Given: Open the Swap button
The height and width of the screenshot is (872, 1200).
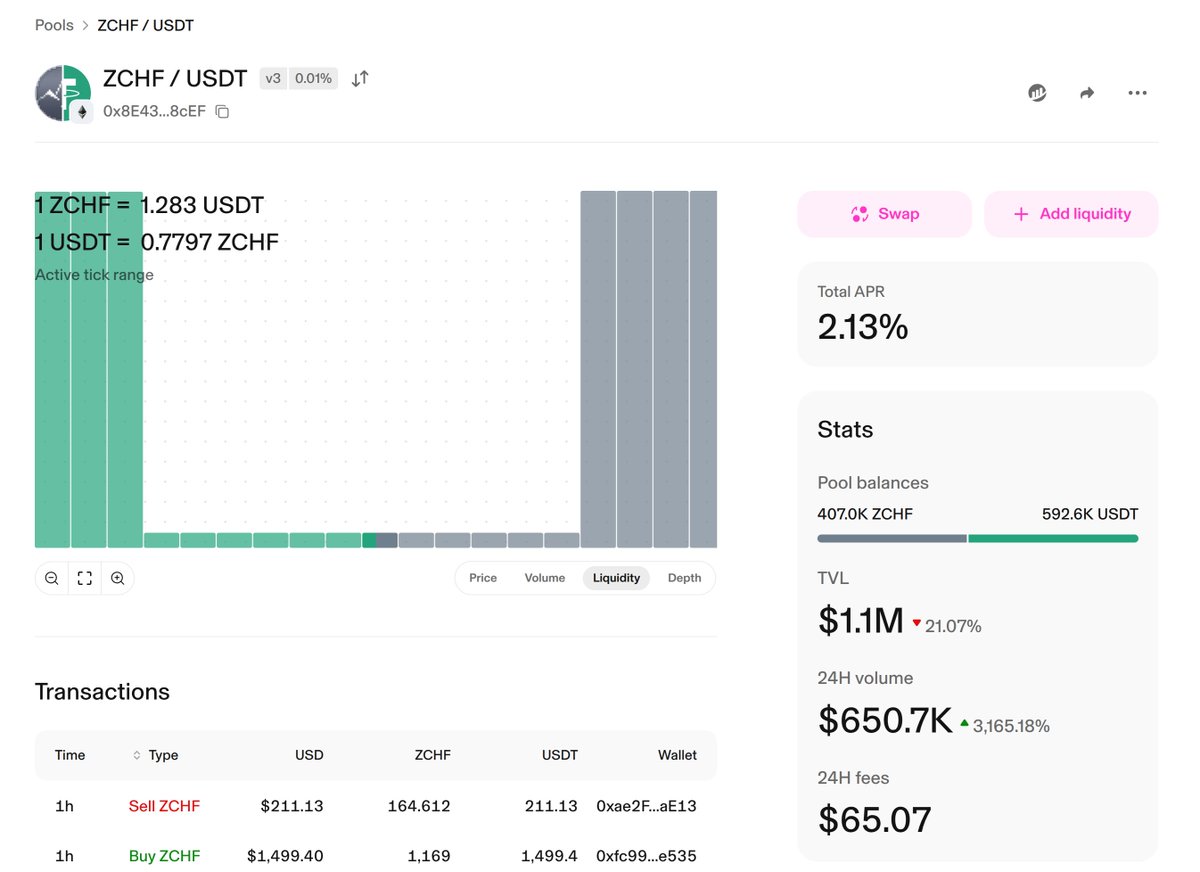Looking at the screenshot, I should tap(884, 214).
